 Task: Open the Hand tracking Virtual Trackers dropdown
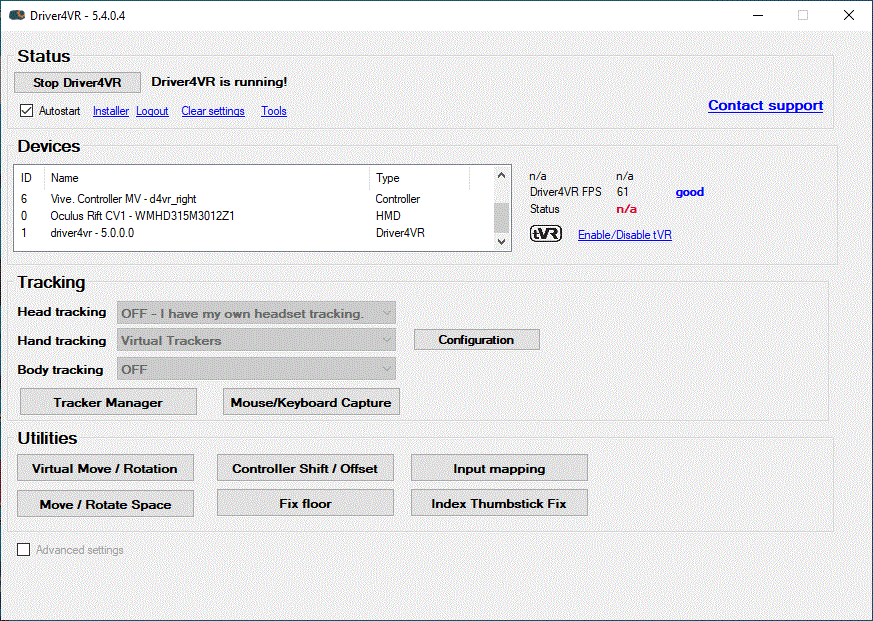256,340
